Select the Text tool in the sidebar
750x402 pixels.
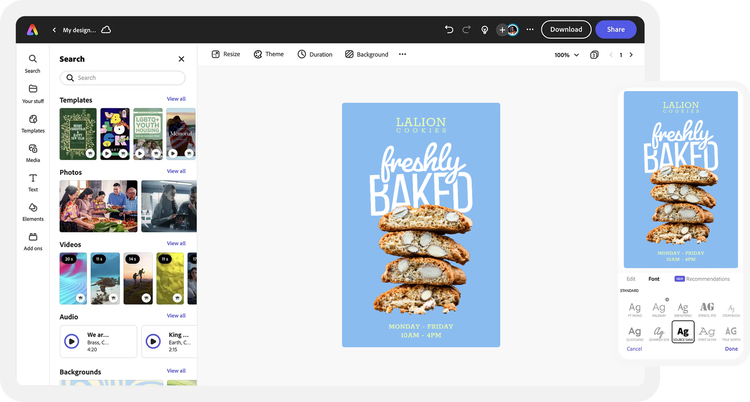(33, 183)
